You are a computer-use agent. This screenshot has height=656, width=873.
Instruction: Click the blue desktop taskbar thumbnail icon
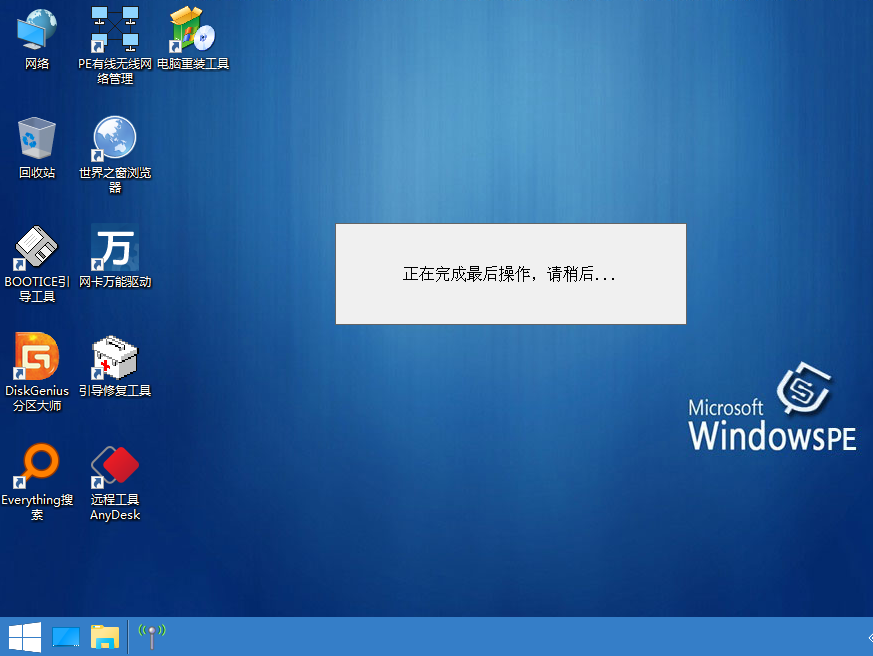[65, 636]
